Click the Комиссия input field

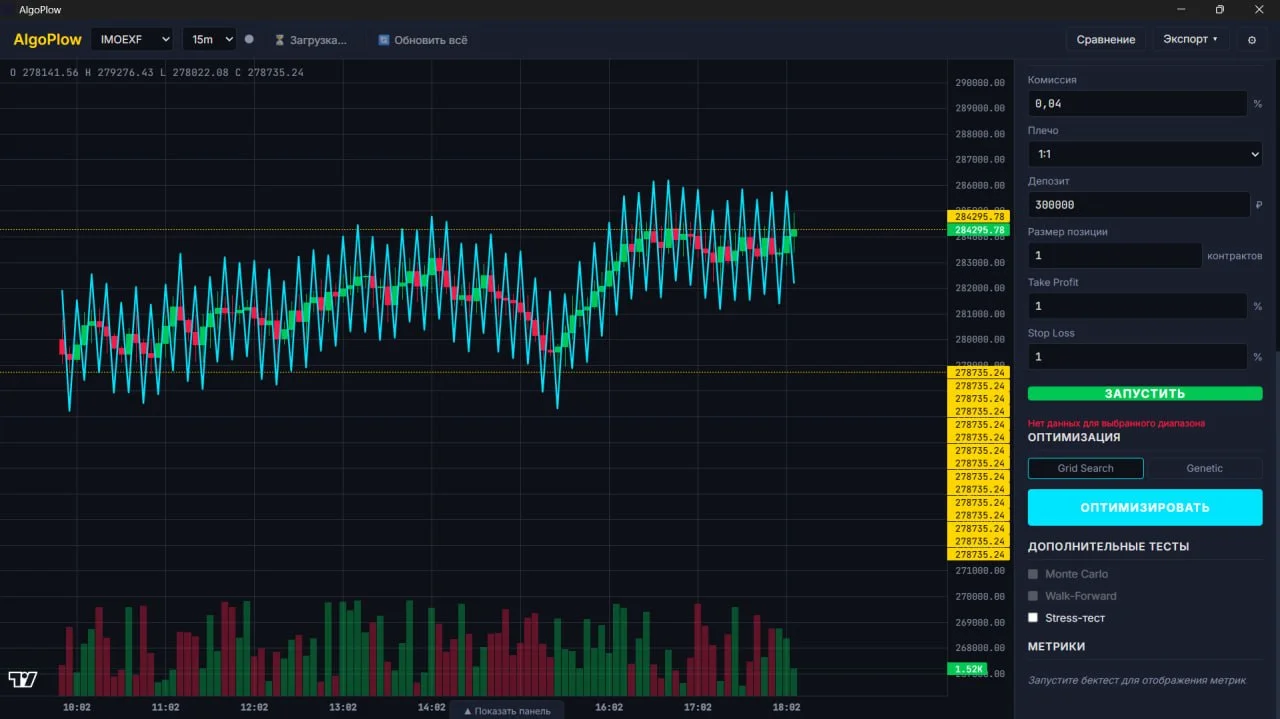coord(1138,104)
